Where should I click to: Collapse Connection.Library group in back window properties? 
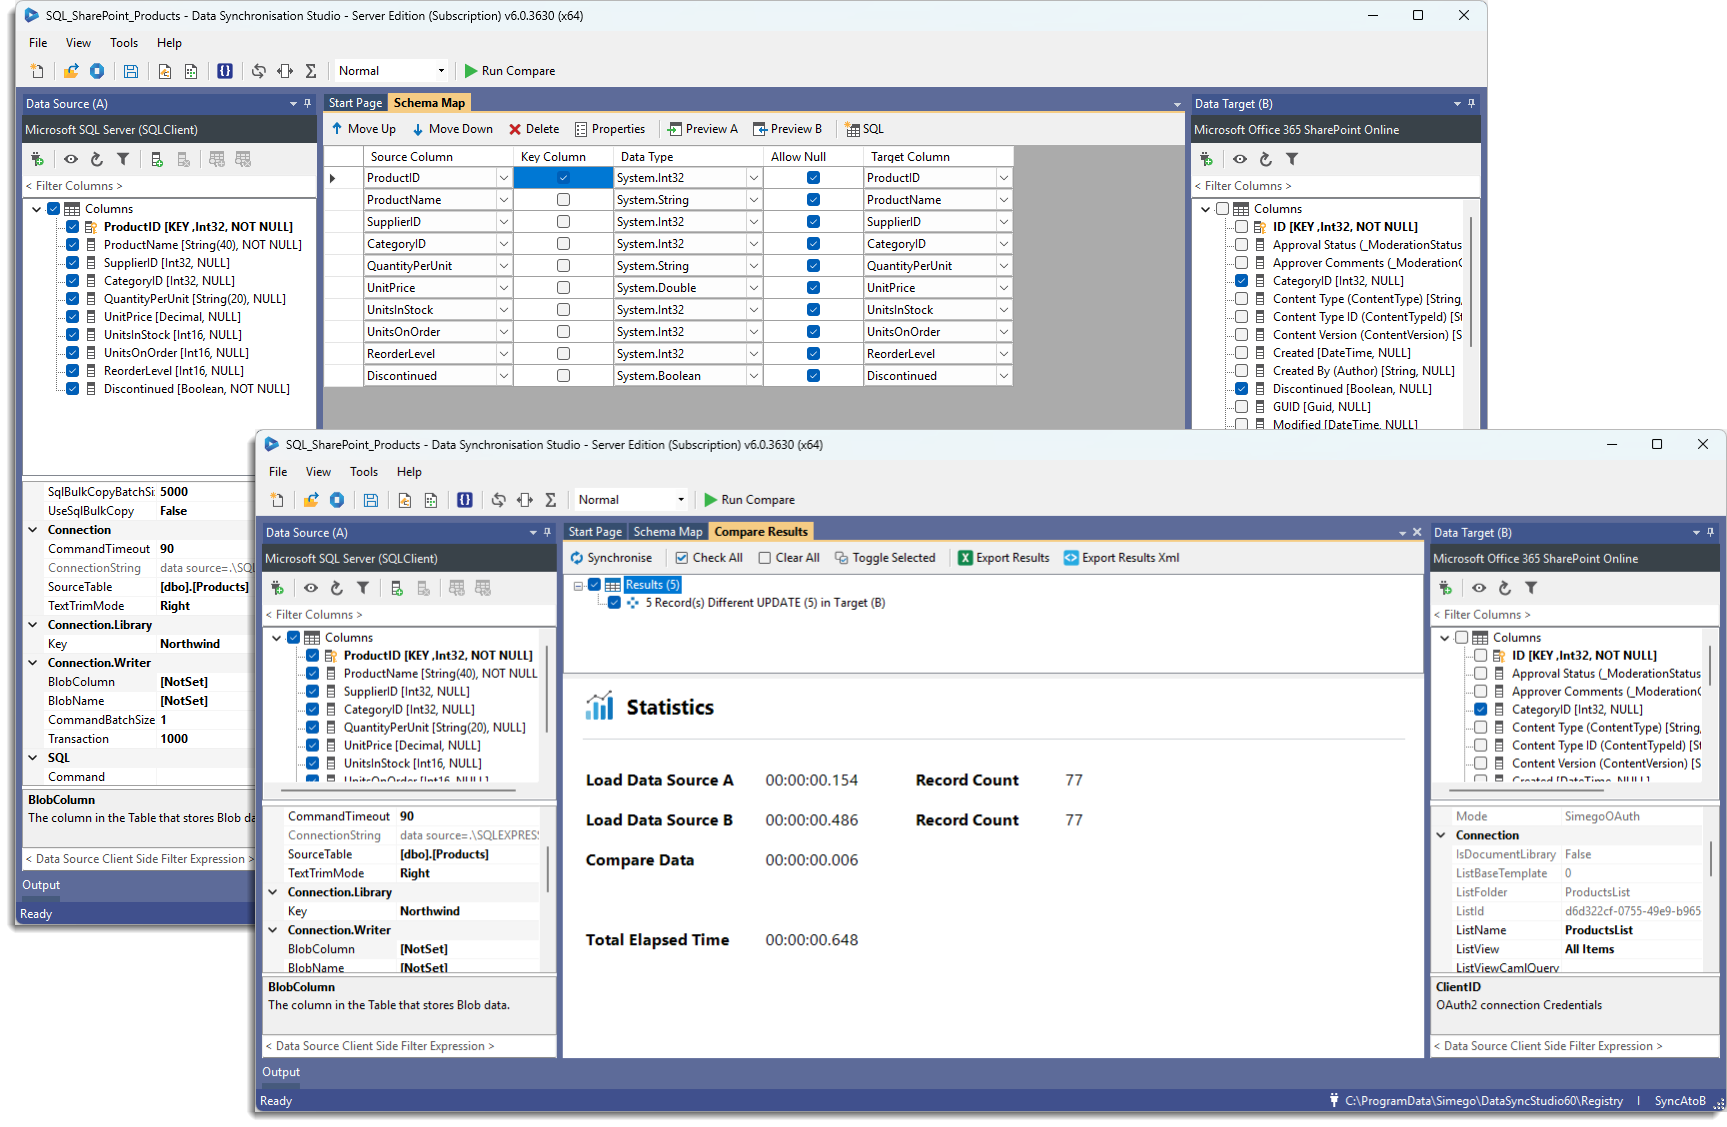tap(33, 625)
